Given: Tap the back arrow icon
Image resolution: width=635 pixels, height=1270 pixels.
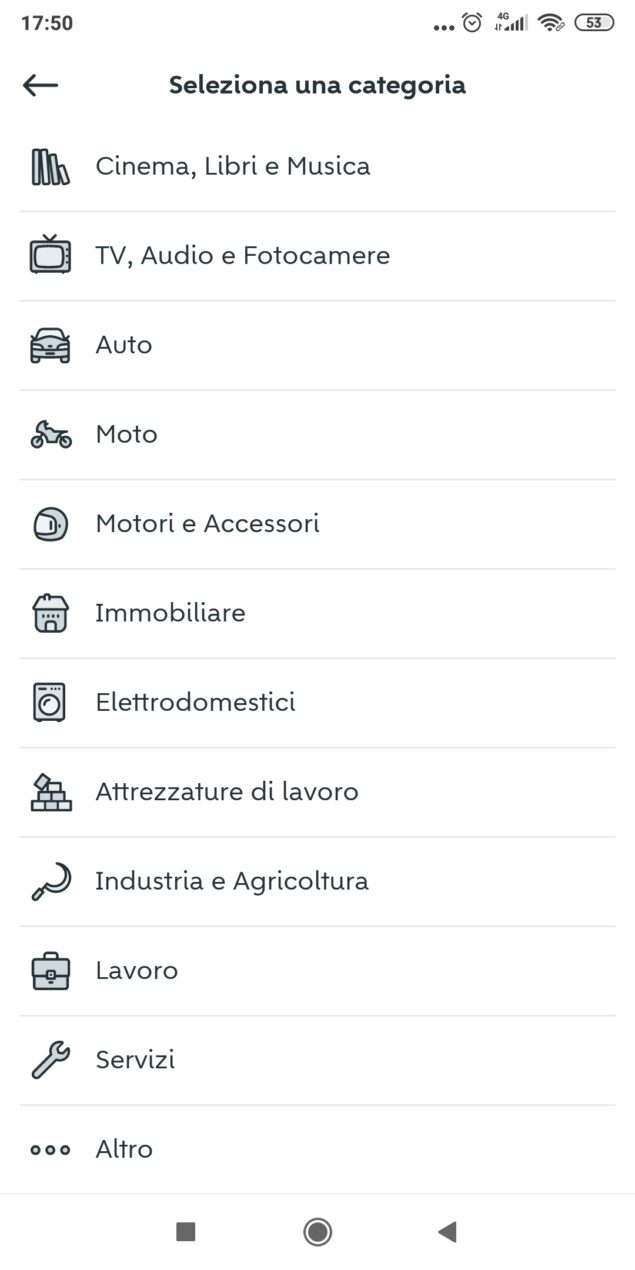Looking at the screenshot, I should coord(41,85).
